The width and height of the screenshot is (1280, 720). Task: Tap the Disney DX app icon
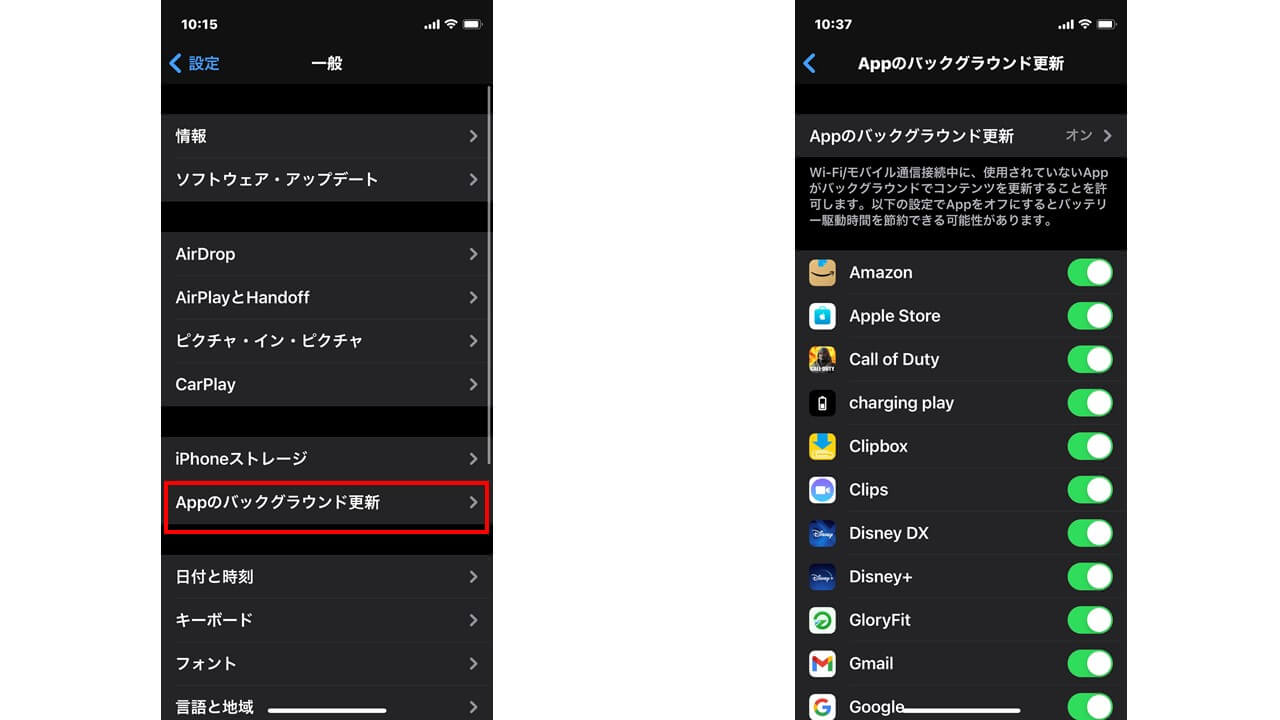(x=822, y=534)
